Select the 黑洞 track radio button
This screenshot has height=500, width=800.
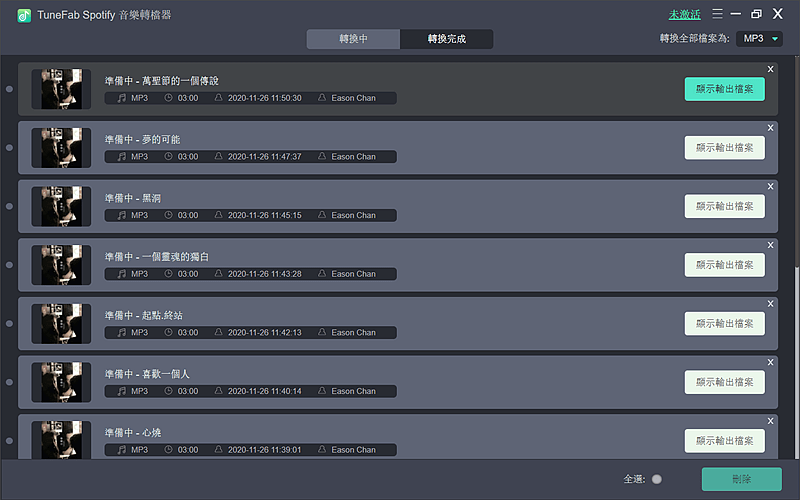click(x=9, y=206)
